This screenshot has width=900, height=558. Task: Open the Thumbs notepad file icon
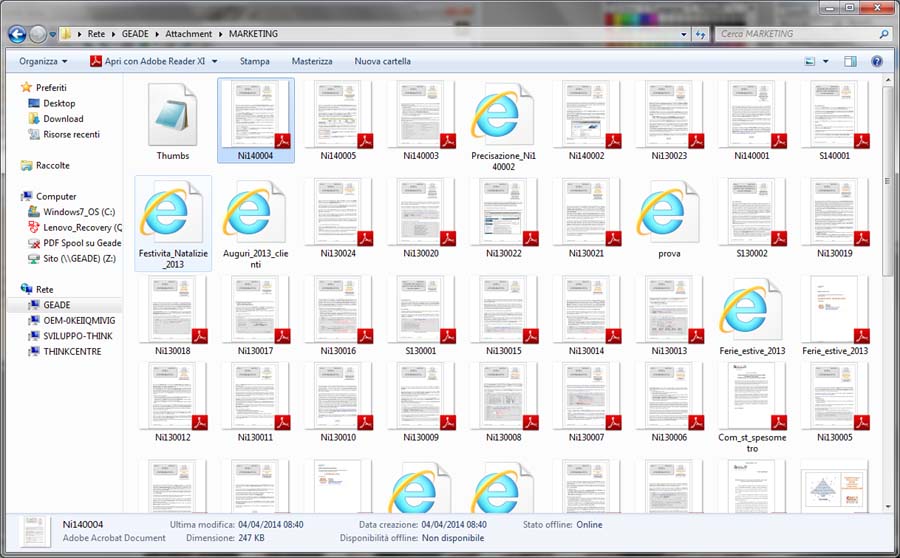point(173,115)
